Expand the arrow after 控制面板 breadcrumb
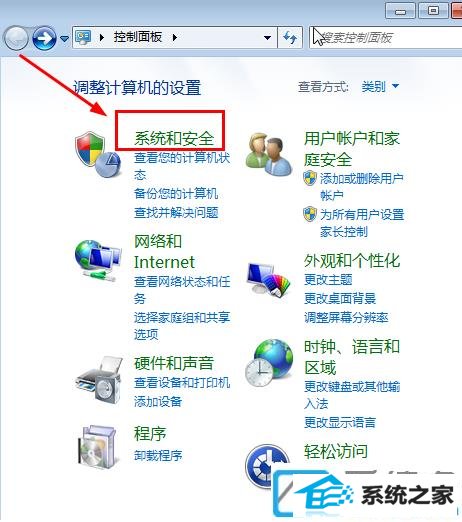 (x=175, y=37)
